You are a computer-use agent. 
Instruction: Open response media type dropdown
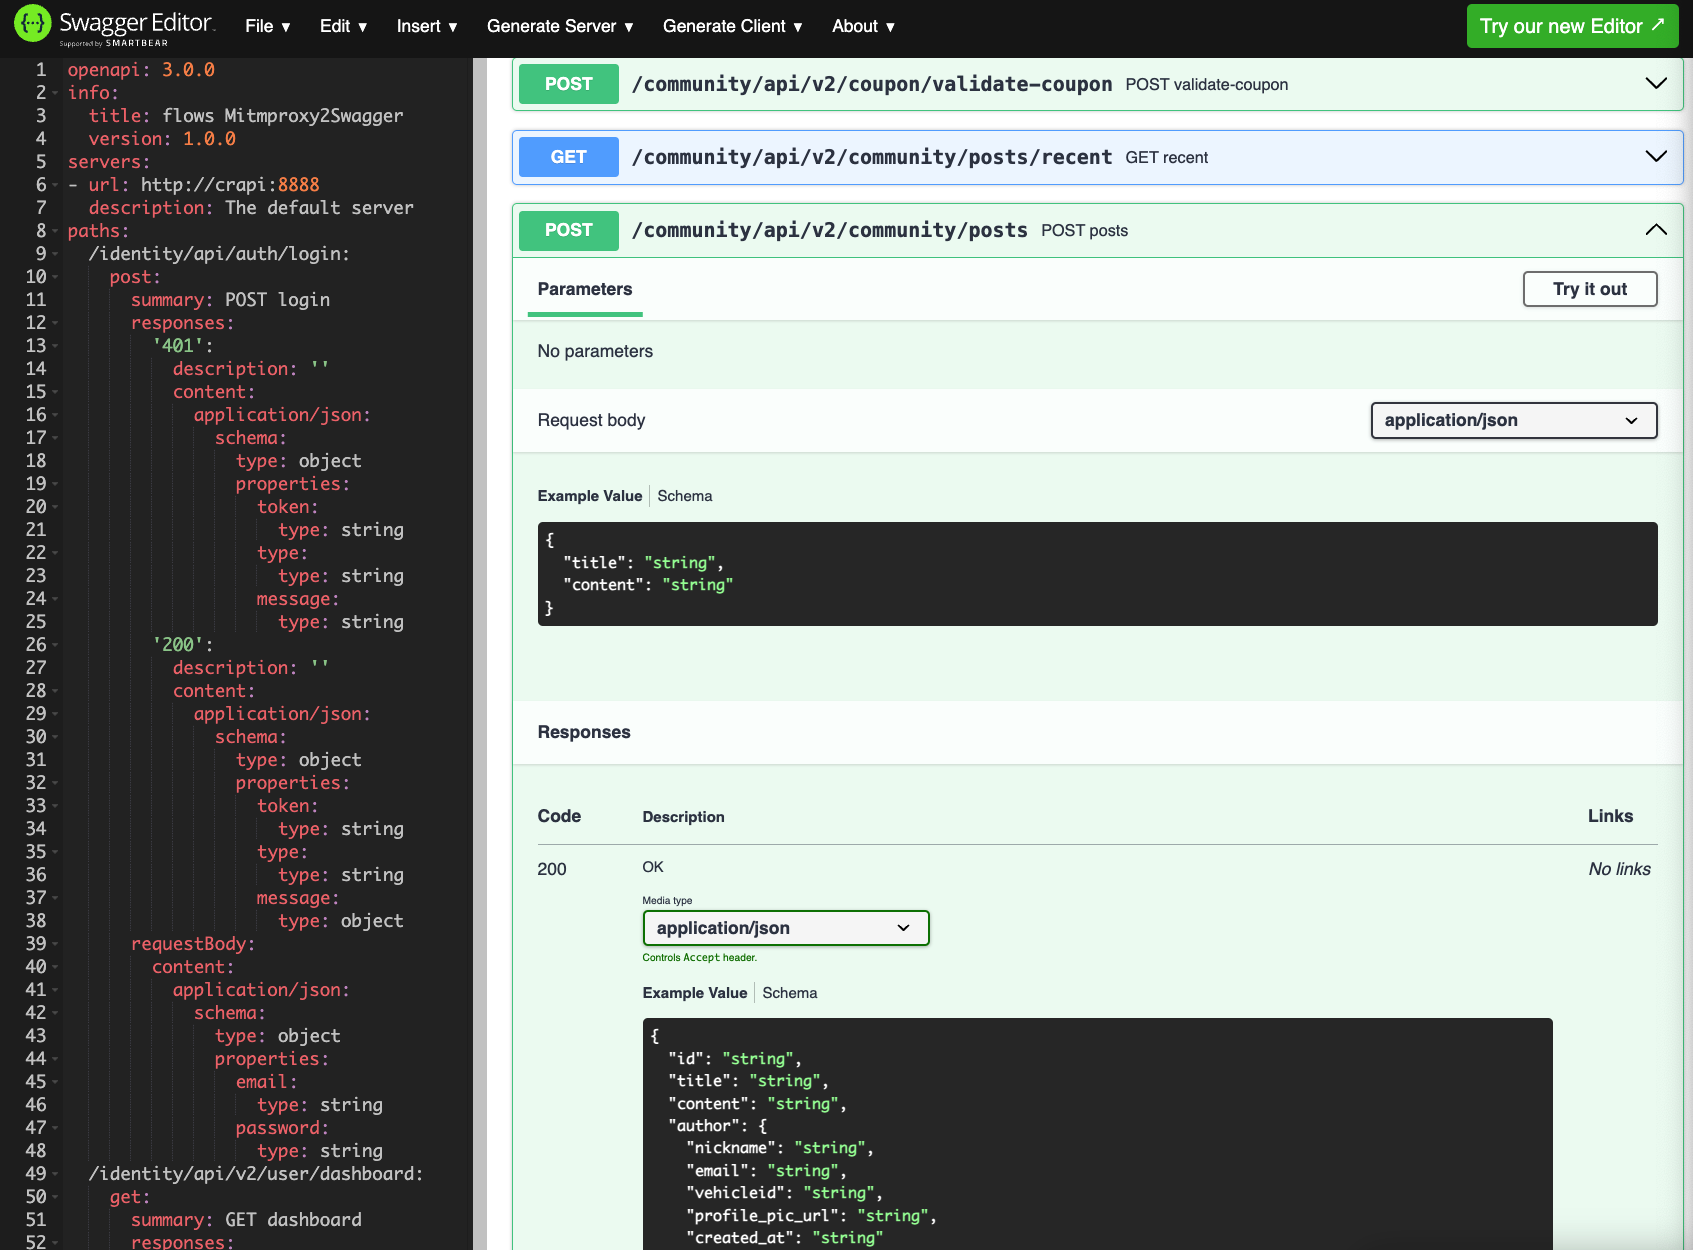tap(785, 928)
